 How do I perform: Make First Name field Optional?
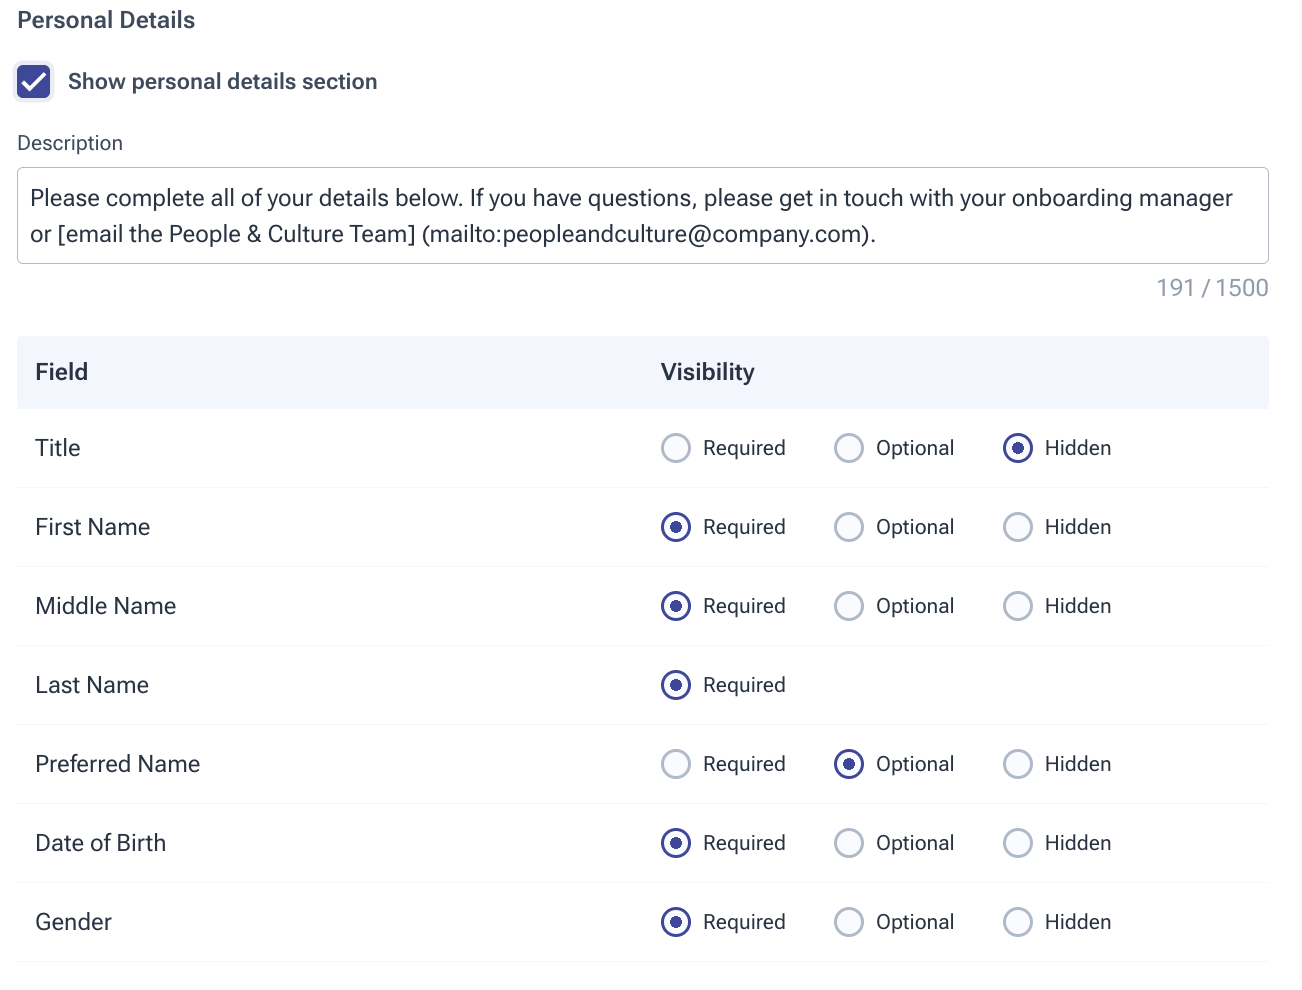pyautogui.click(x=849, y=527)
